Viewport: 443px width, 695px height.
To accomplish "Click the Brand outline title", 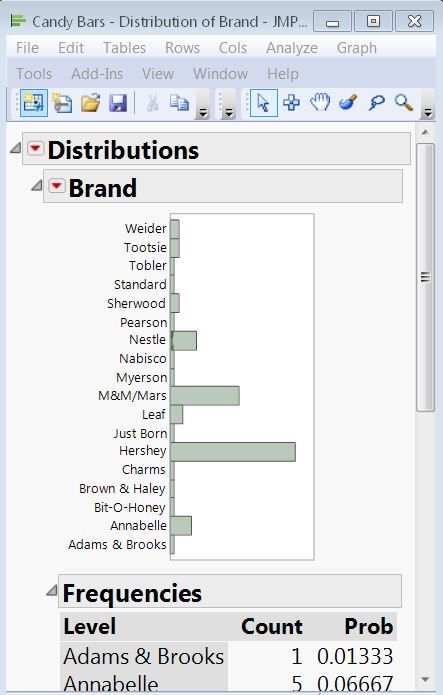I will [x=103, y=188].
